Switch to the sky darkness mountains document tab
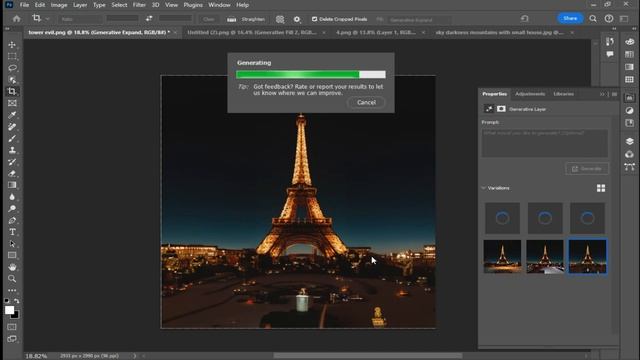640x360 pixels. [499, 32]
